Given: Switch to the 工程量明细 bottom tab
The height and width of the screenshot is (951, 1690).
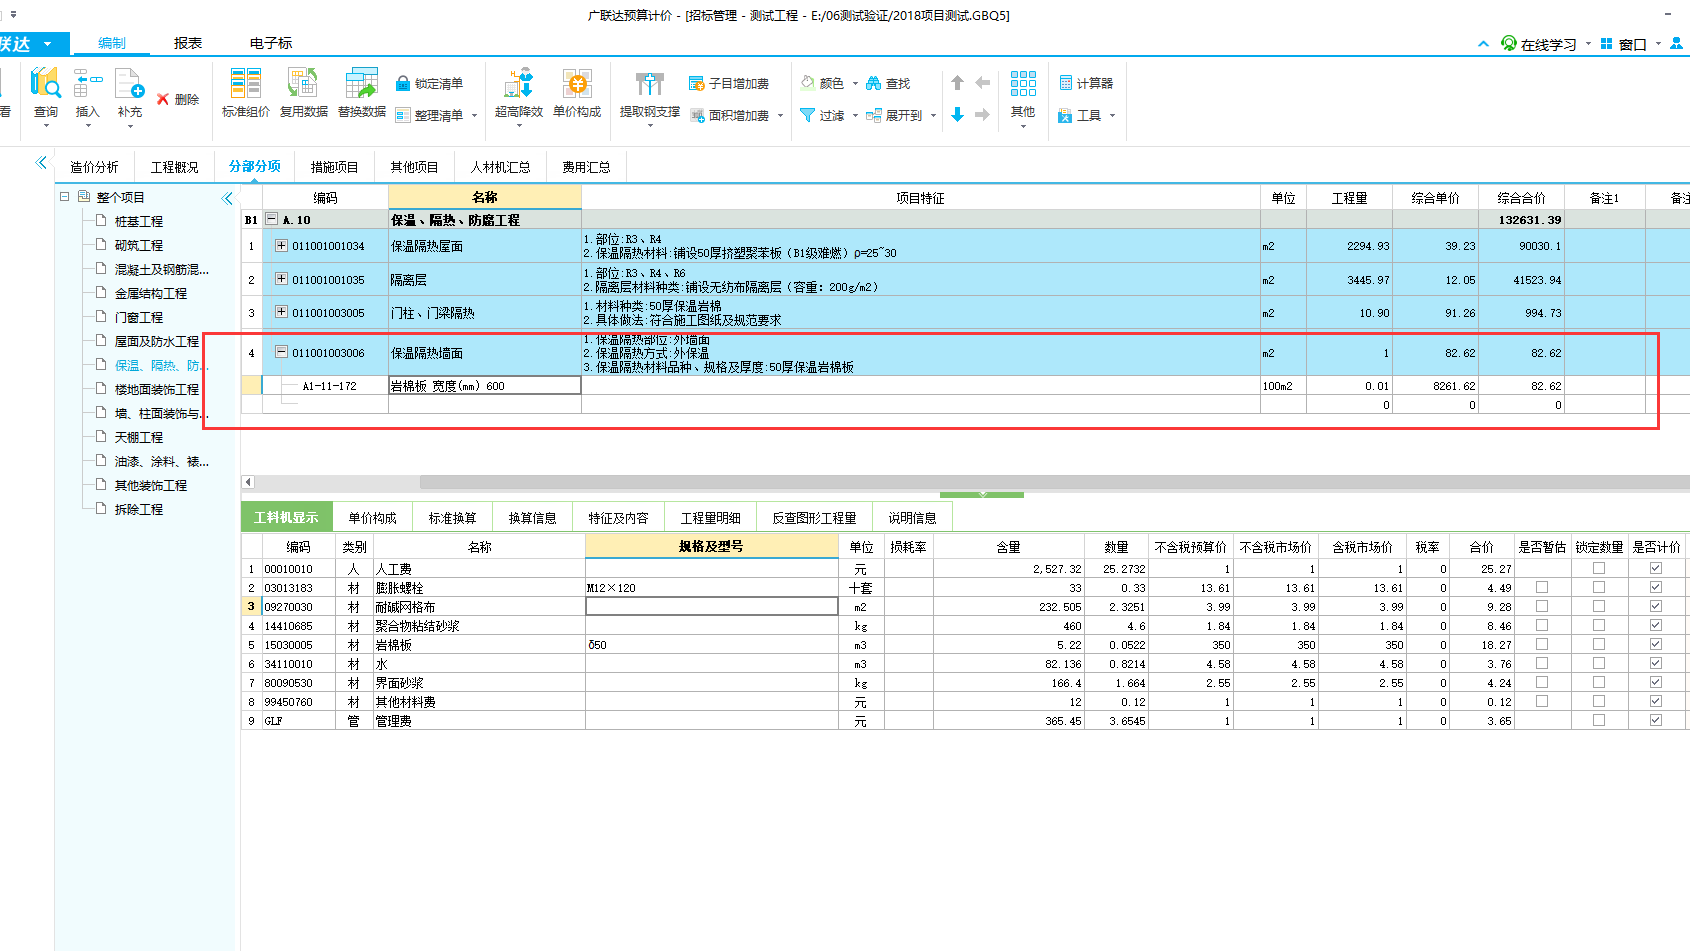Looking at the screenshot, I should (x=711, y=518).
